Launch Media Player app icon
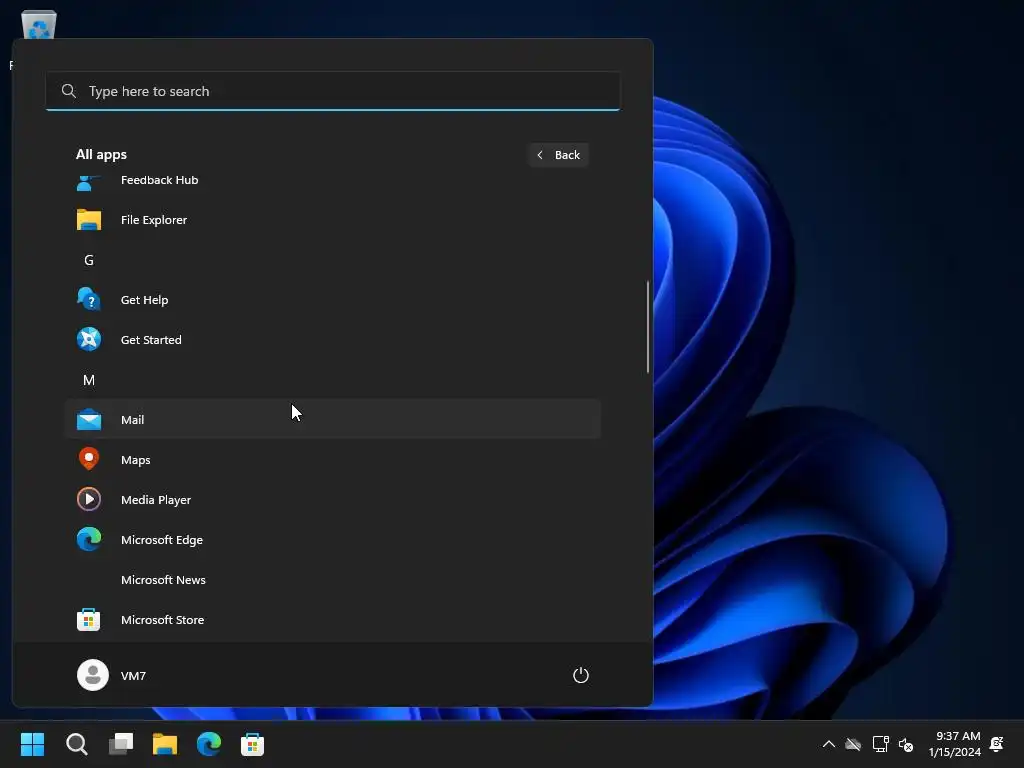Viewport: 1024px width, 768px height. click(x=88, y=500)
